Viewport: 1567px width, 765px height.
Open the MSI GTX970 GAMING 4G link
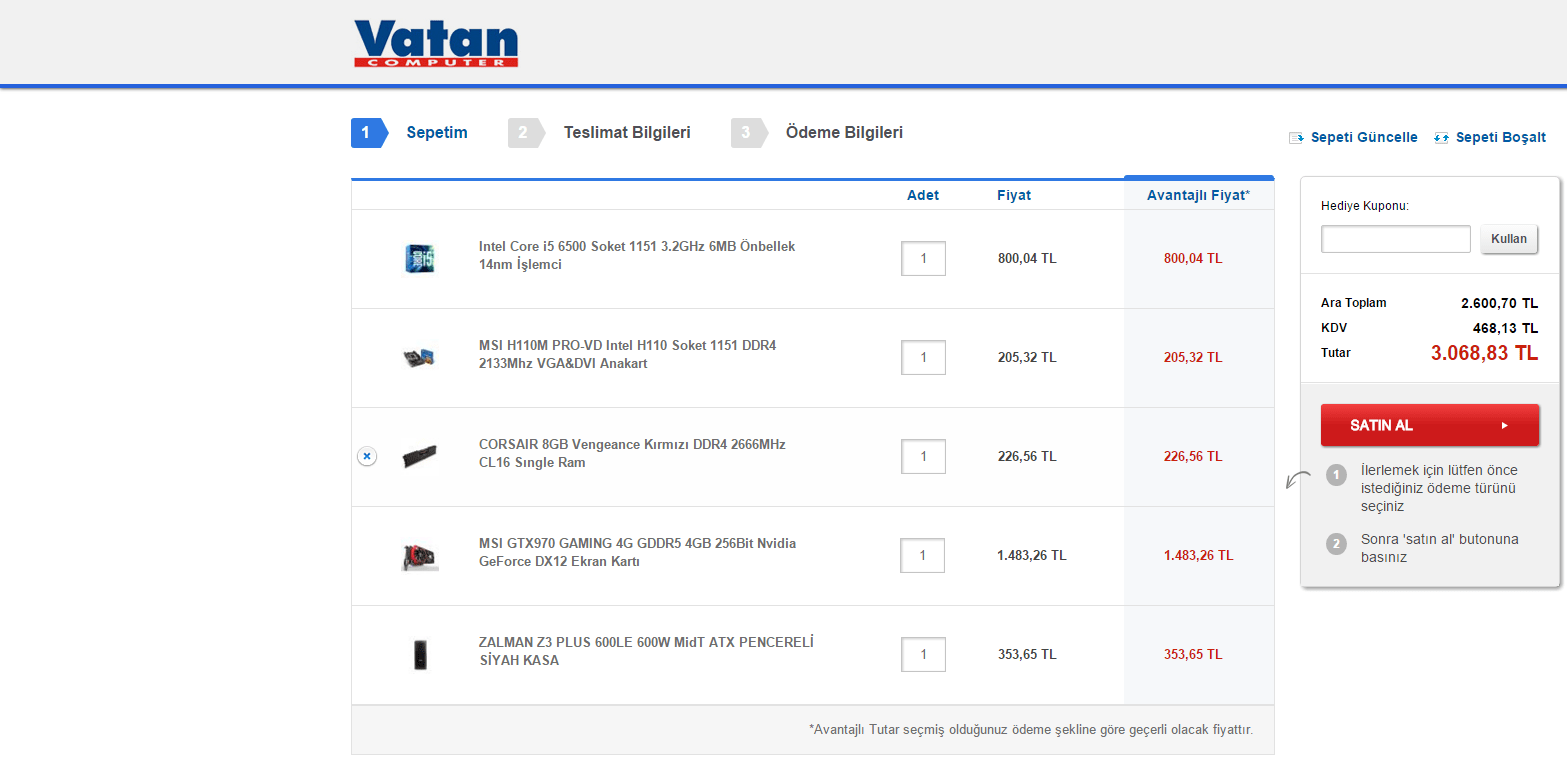tap(638, 552)
